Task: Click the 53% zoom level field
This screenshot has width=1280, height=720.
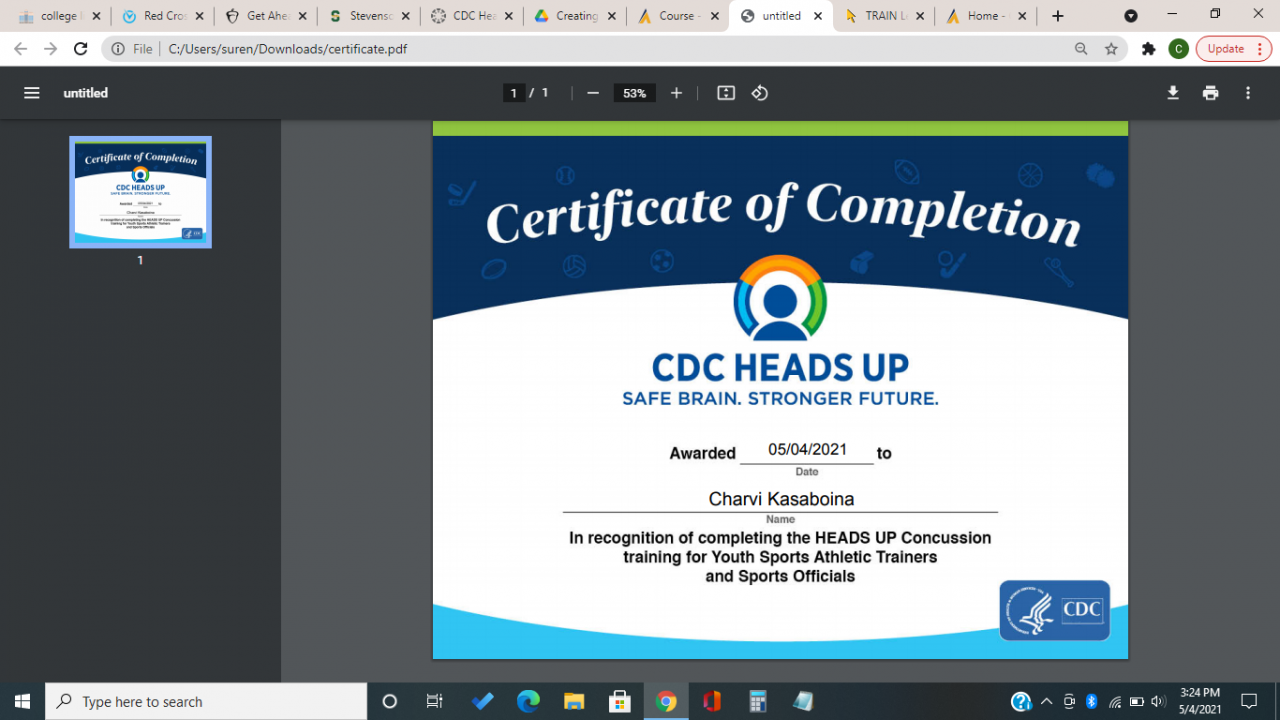Action: pyautogui.click(x=635, y=93)
